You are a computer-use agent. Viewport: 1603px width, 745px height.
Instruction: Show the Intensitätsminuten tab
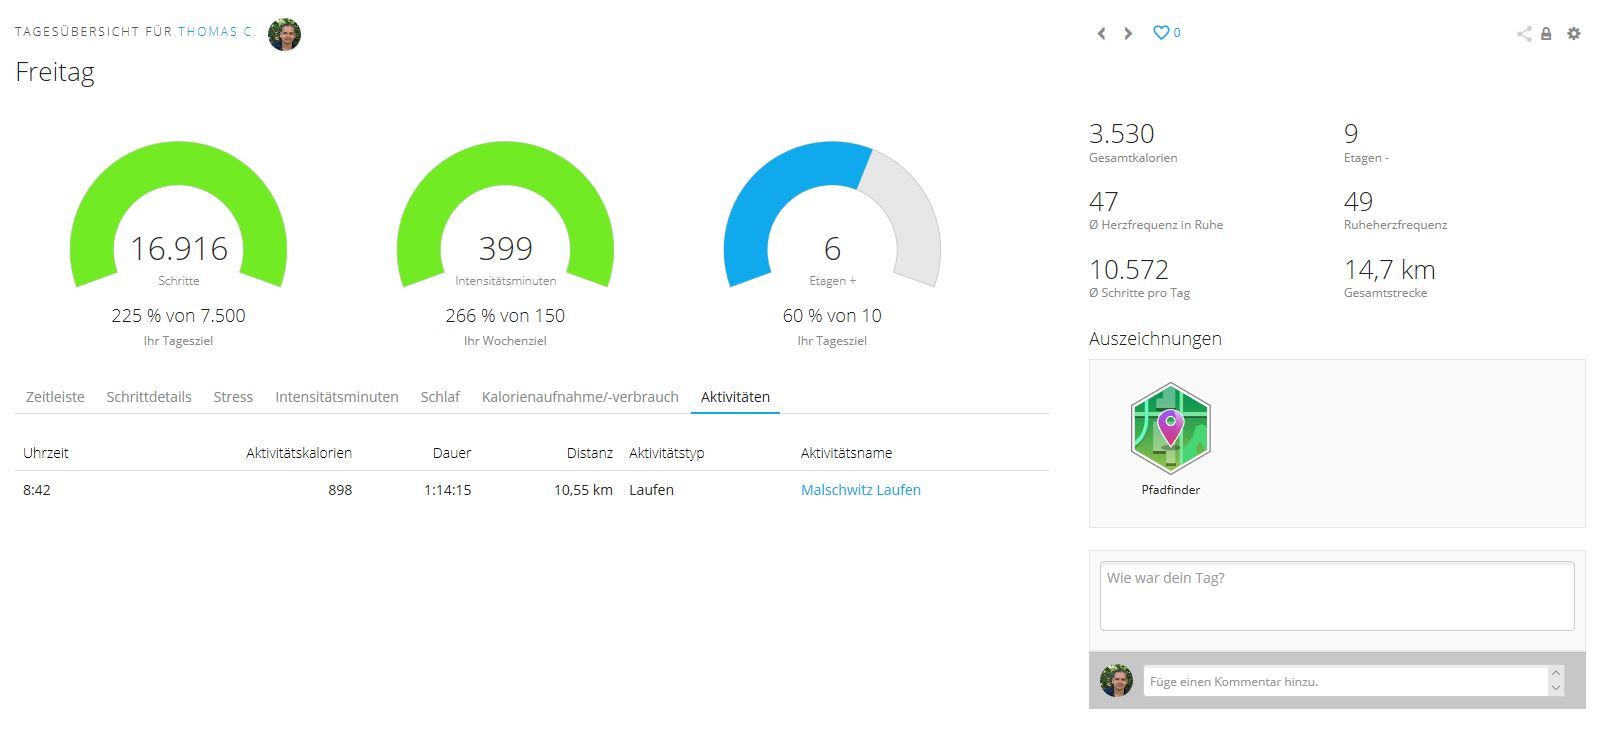336,397
